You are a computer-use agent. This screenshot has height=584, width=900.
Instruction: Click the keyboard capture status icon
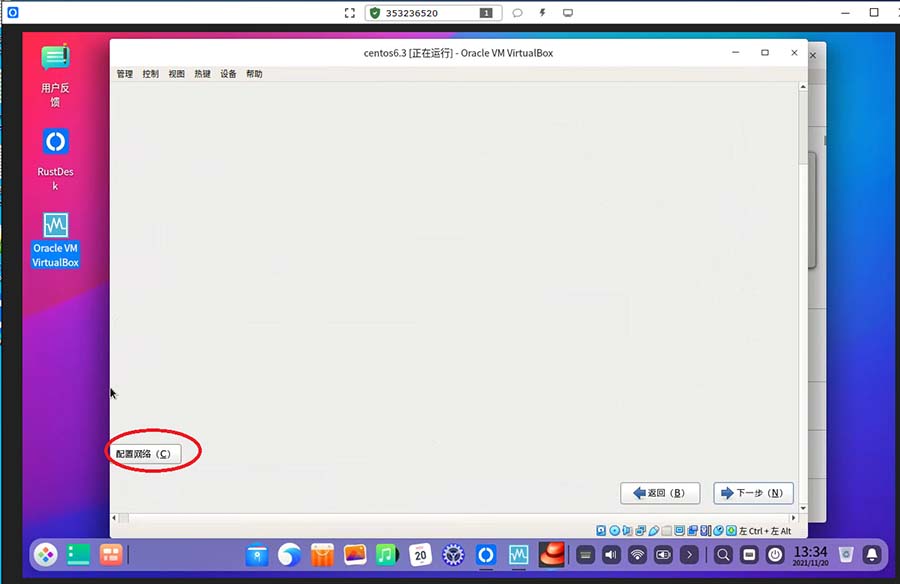[x=731, y=531]
